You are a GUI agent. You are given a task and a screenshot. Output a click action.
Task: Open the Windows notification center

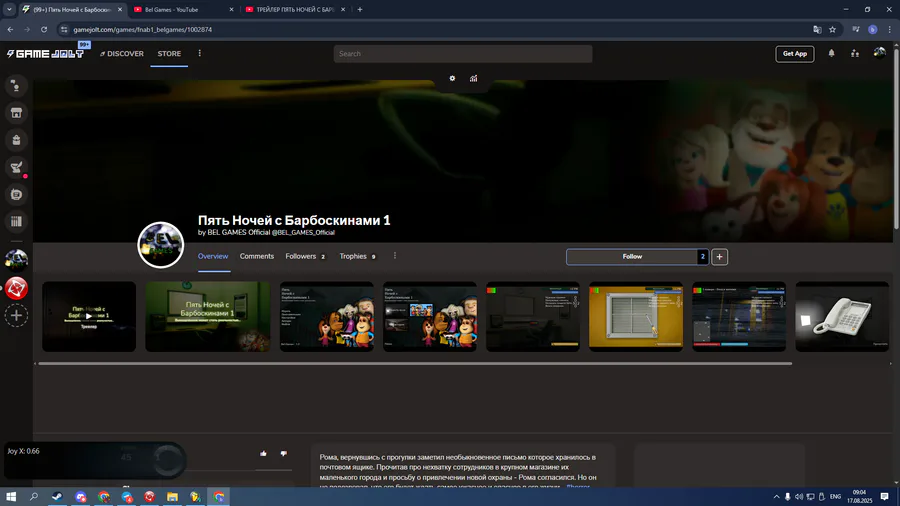pyautogui.click(x=885, y=497)
